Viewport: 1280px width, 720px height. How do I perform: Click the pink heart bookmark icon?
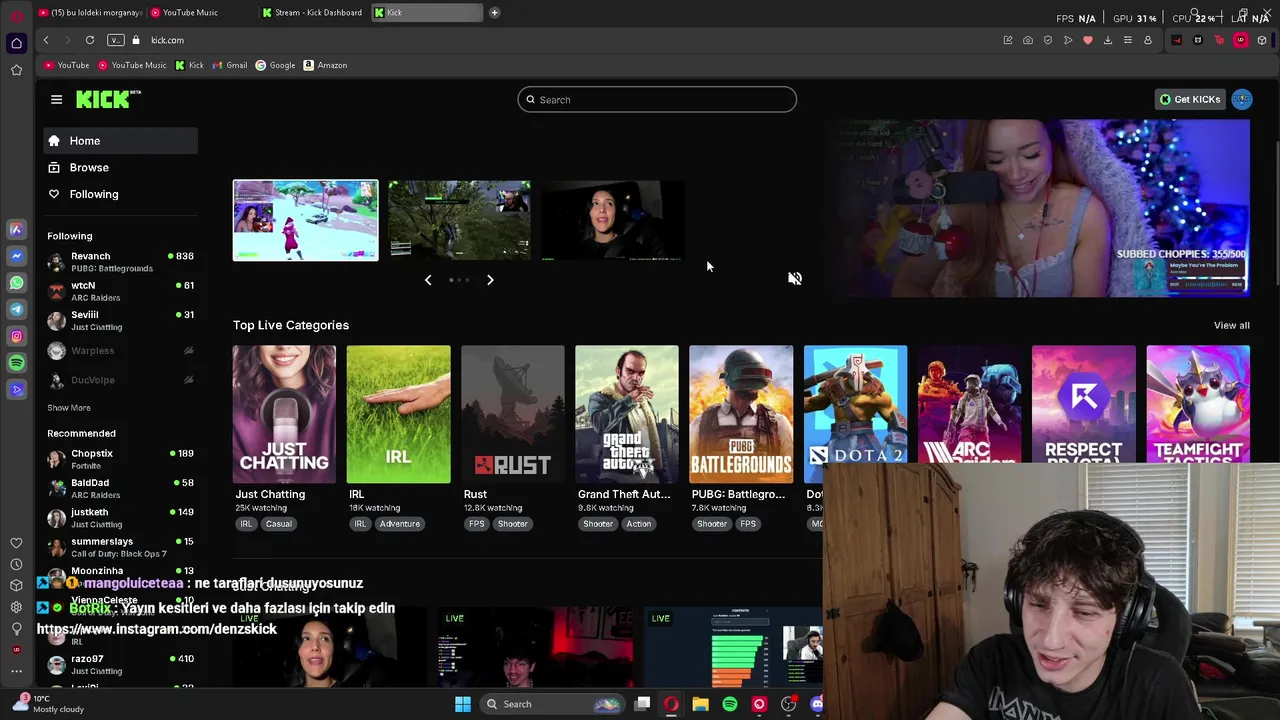(x=1088, y=40)
